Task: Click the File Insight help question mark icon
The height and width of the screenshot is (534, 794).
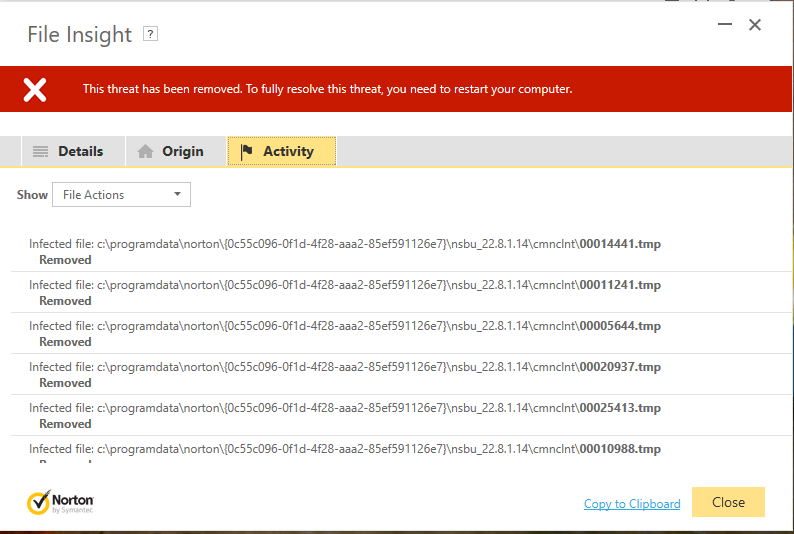Action: click(150, 34)
